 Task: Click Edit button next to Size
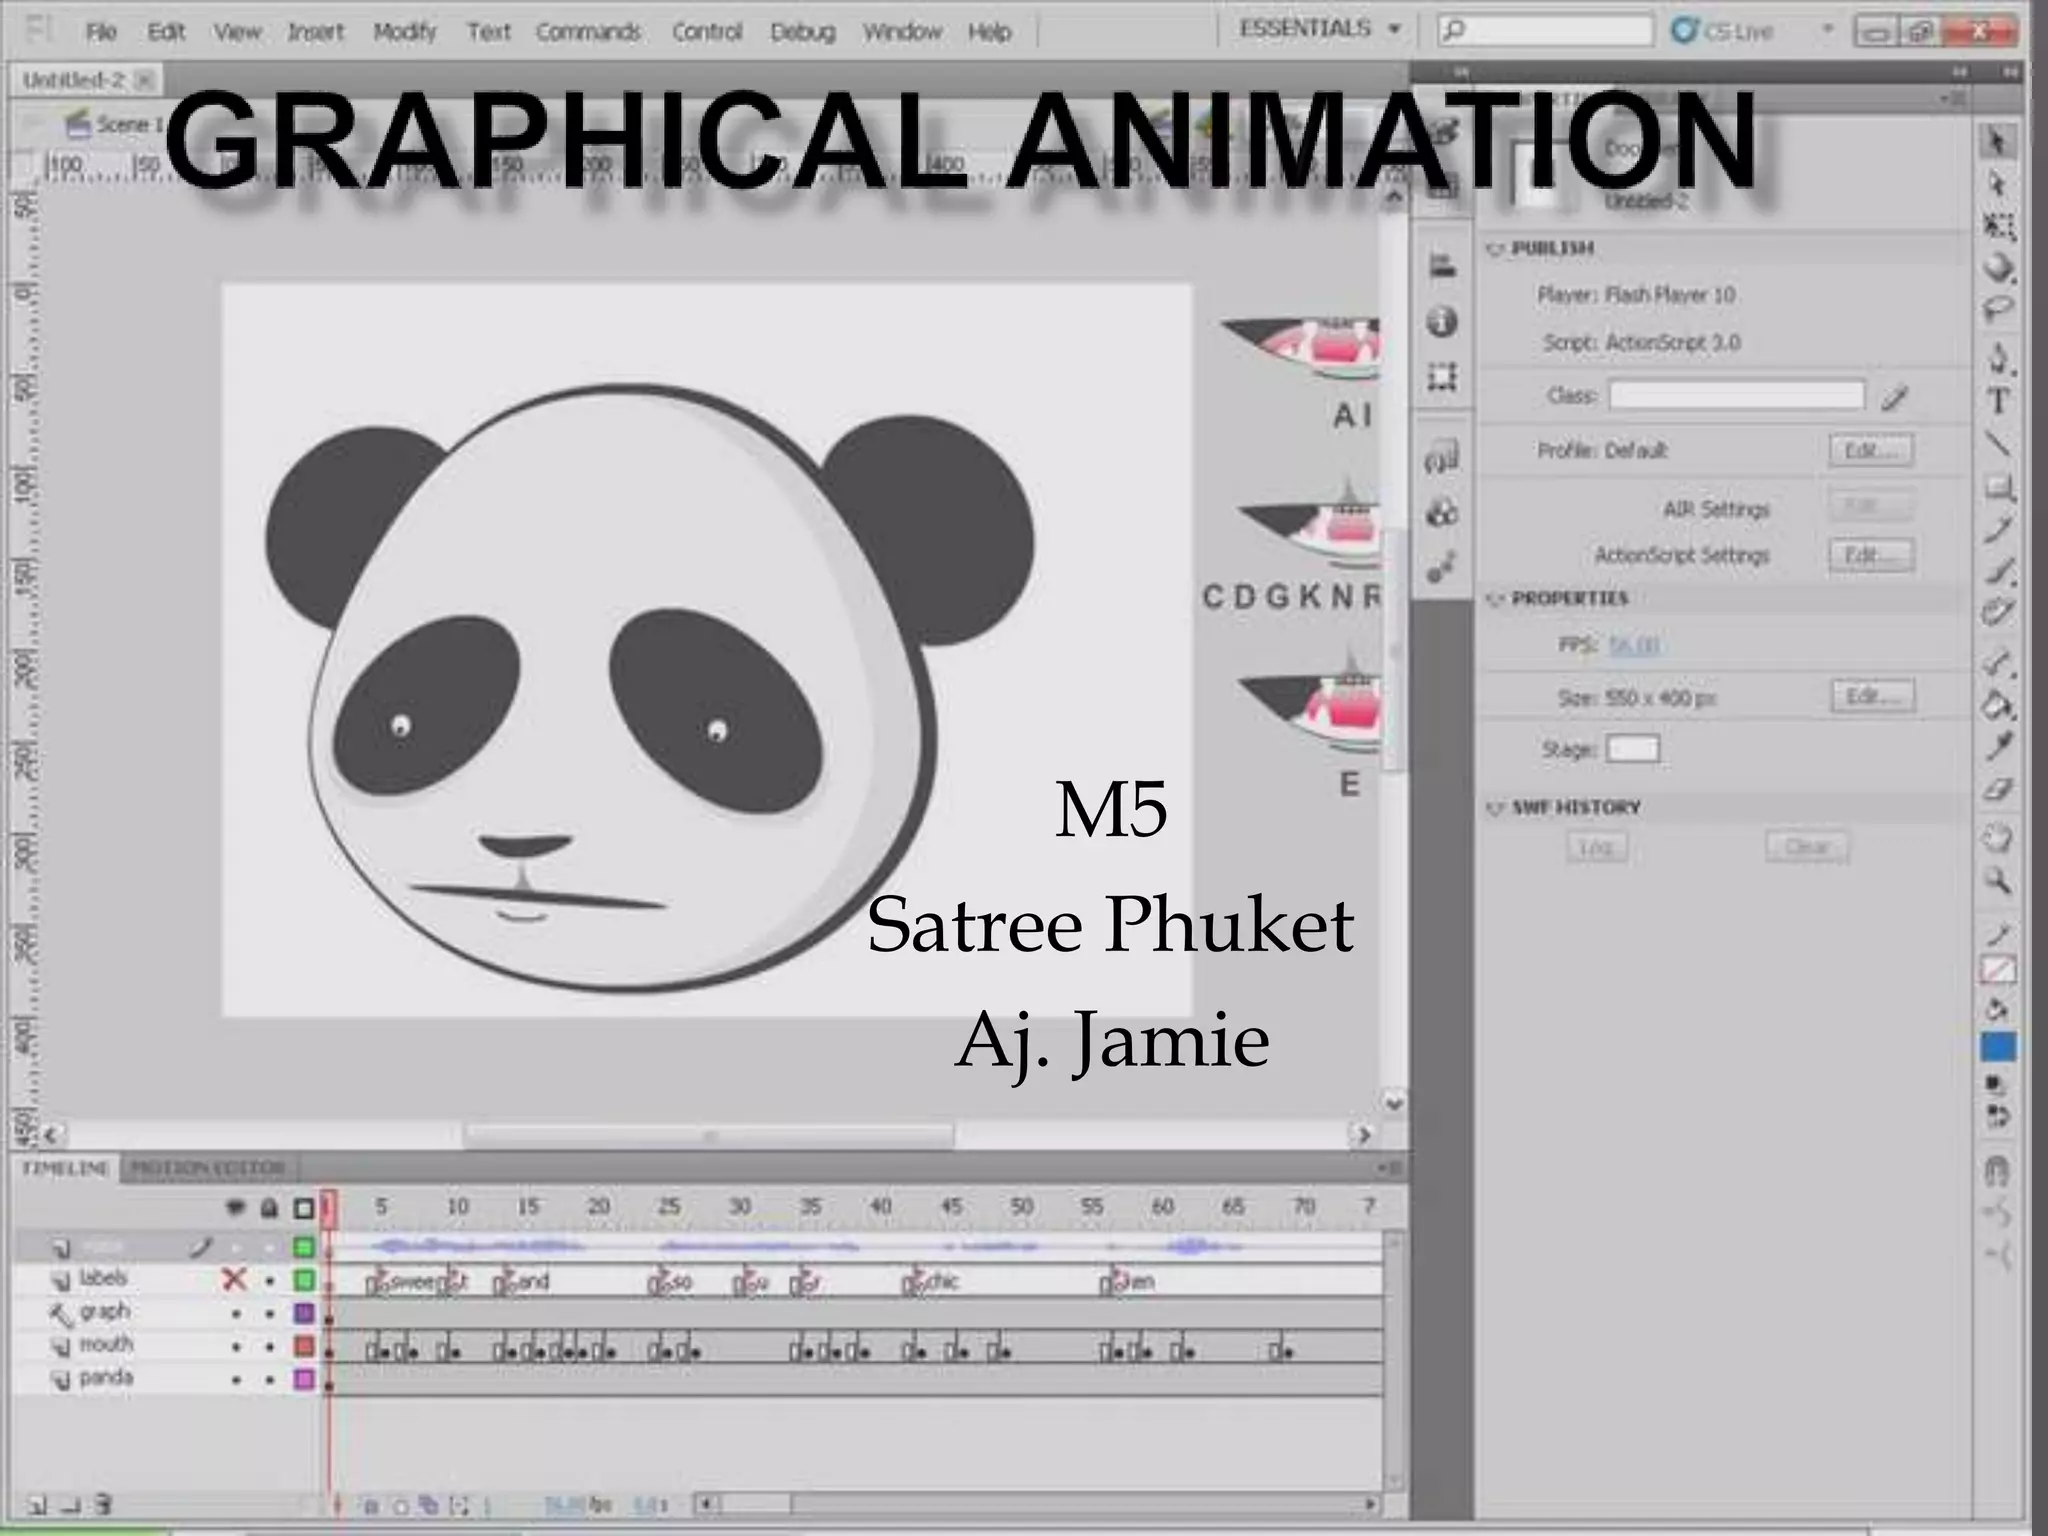pyautogui.click(x=1871, y=696)
